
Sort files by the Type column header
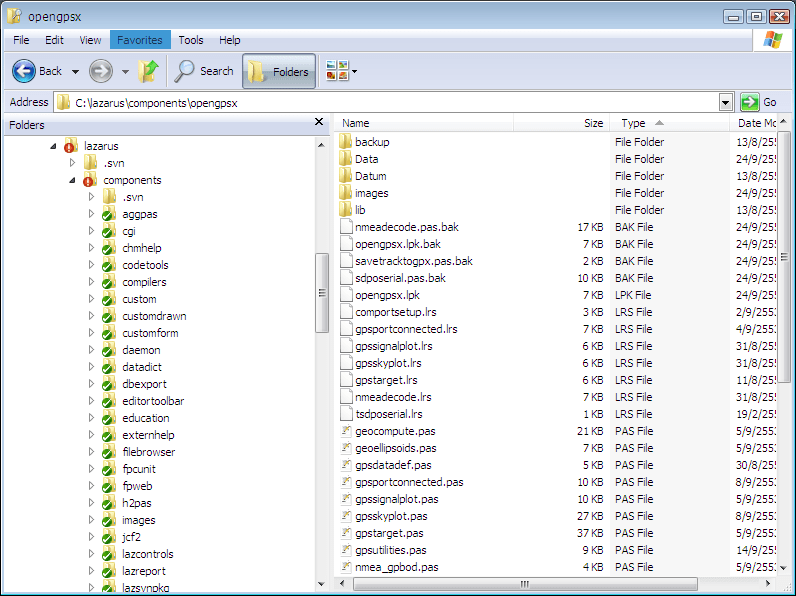[670, 123]
